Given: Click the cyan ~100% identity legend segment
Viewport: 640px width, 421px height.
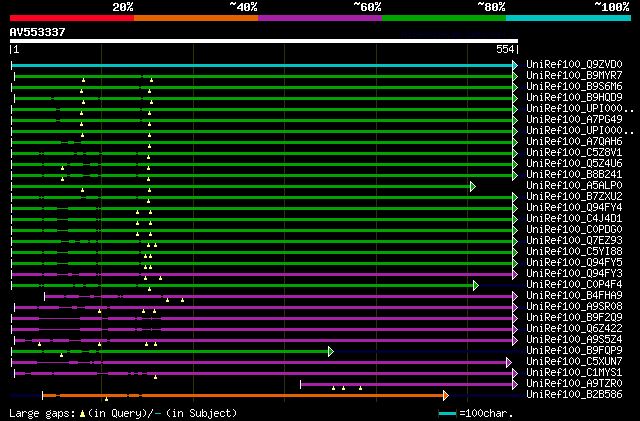Looking at the screenshot, I should coord(569,18).
